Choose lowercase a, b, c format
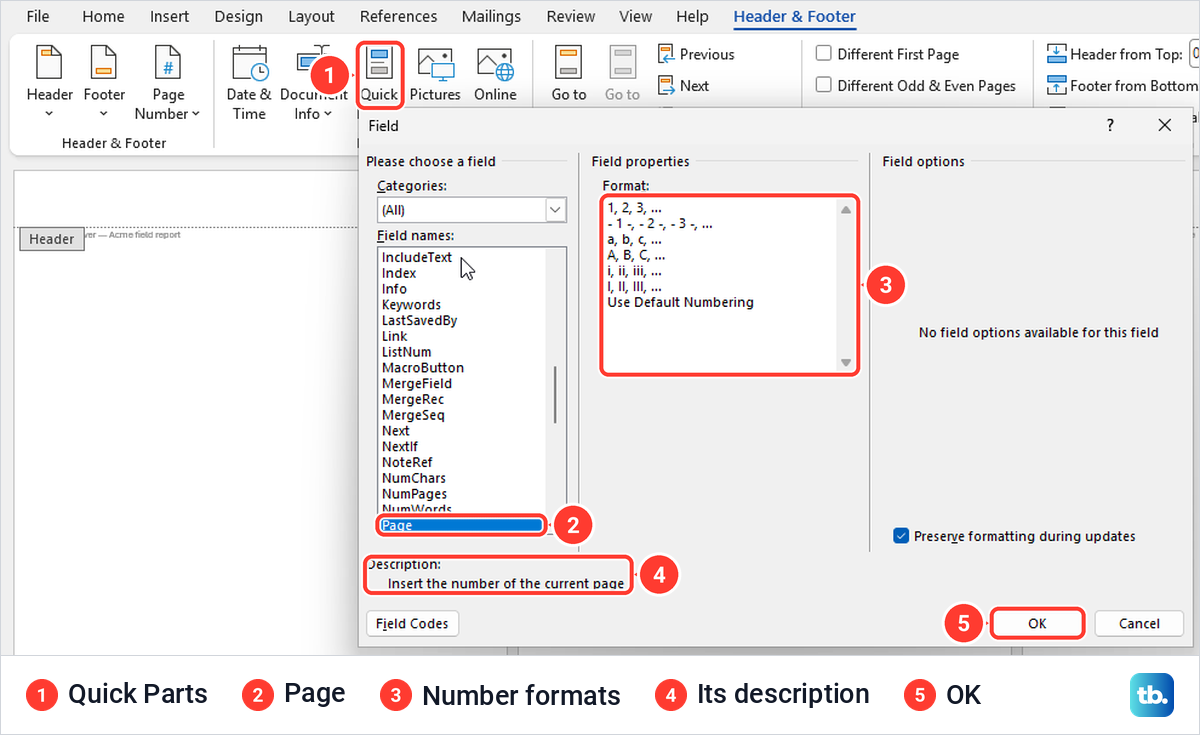Screen dimensions: 1200x735 click(x=634, y=240)
